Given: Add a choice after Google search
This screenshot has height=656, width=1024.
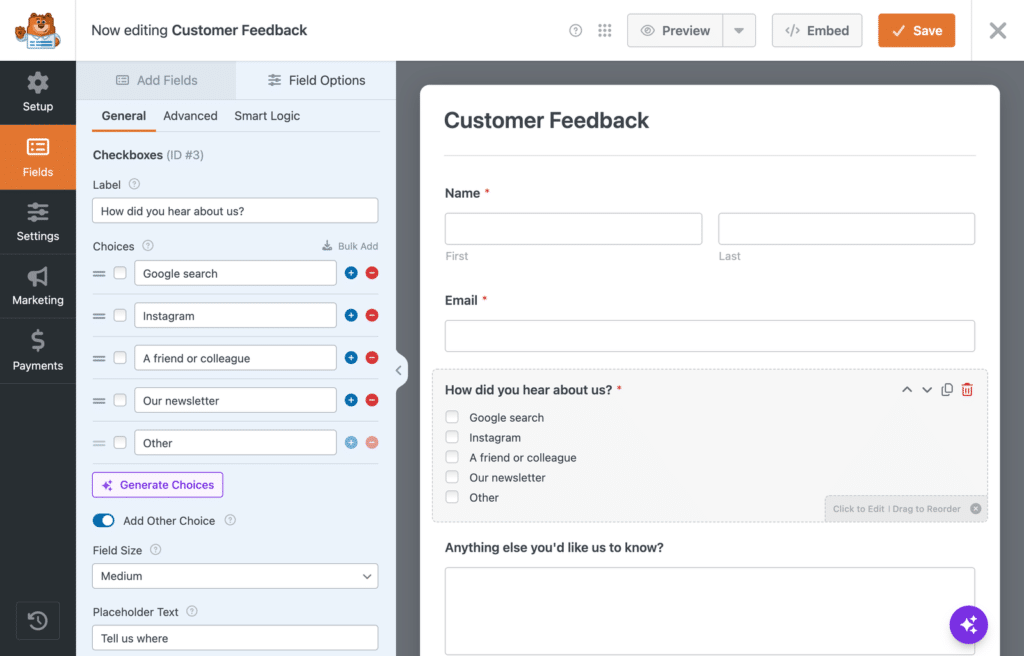Looking at the screenshot, I should point(351,273).
